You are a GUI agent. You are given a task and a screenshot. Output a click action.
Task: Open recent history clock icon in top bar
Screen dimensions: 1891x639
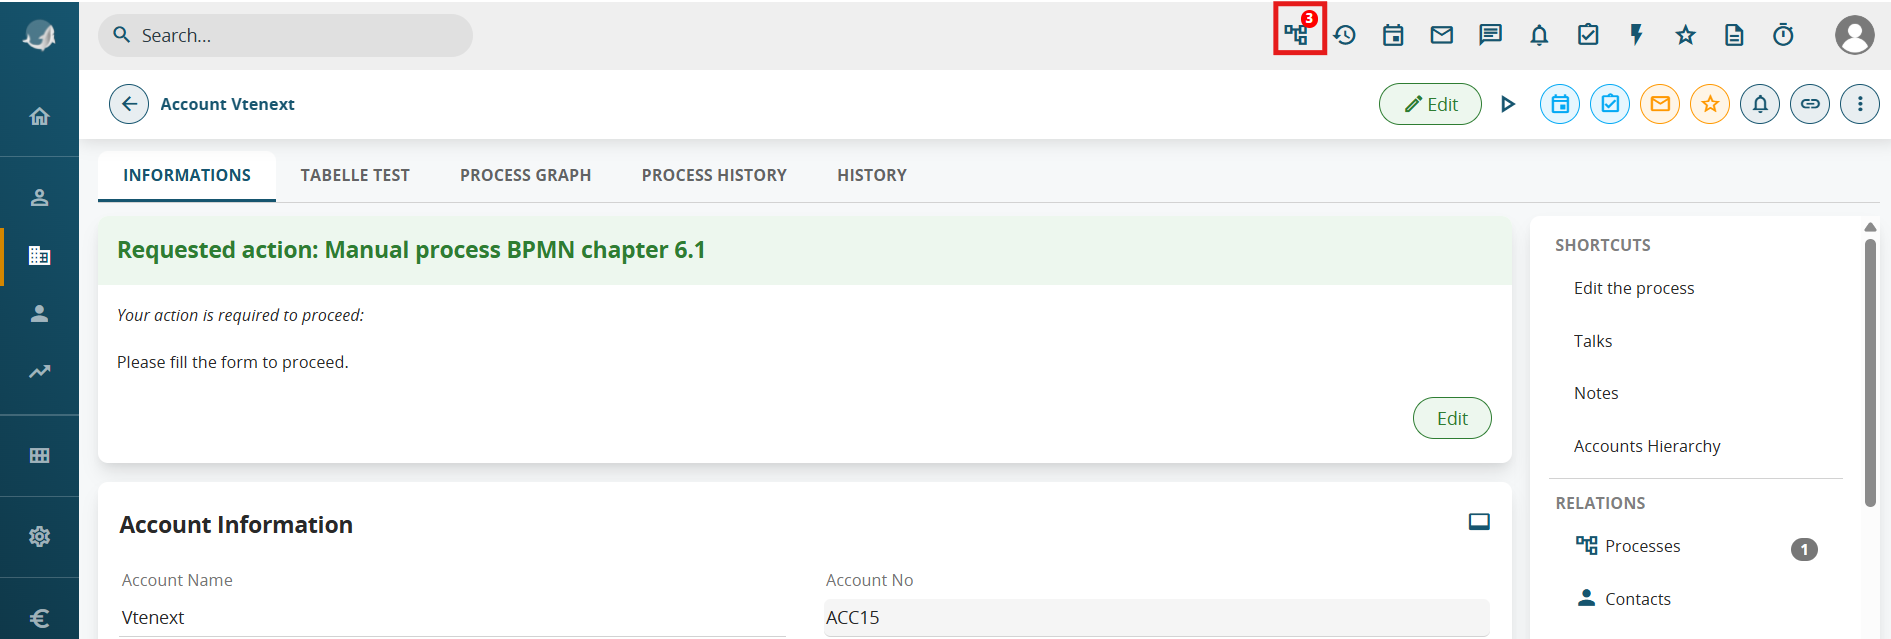tap(1345, 35)
